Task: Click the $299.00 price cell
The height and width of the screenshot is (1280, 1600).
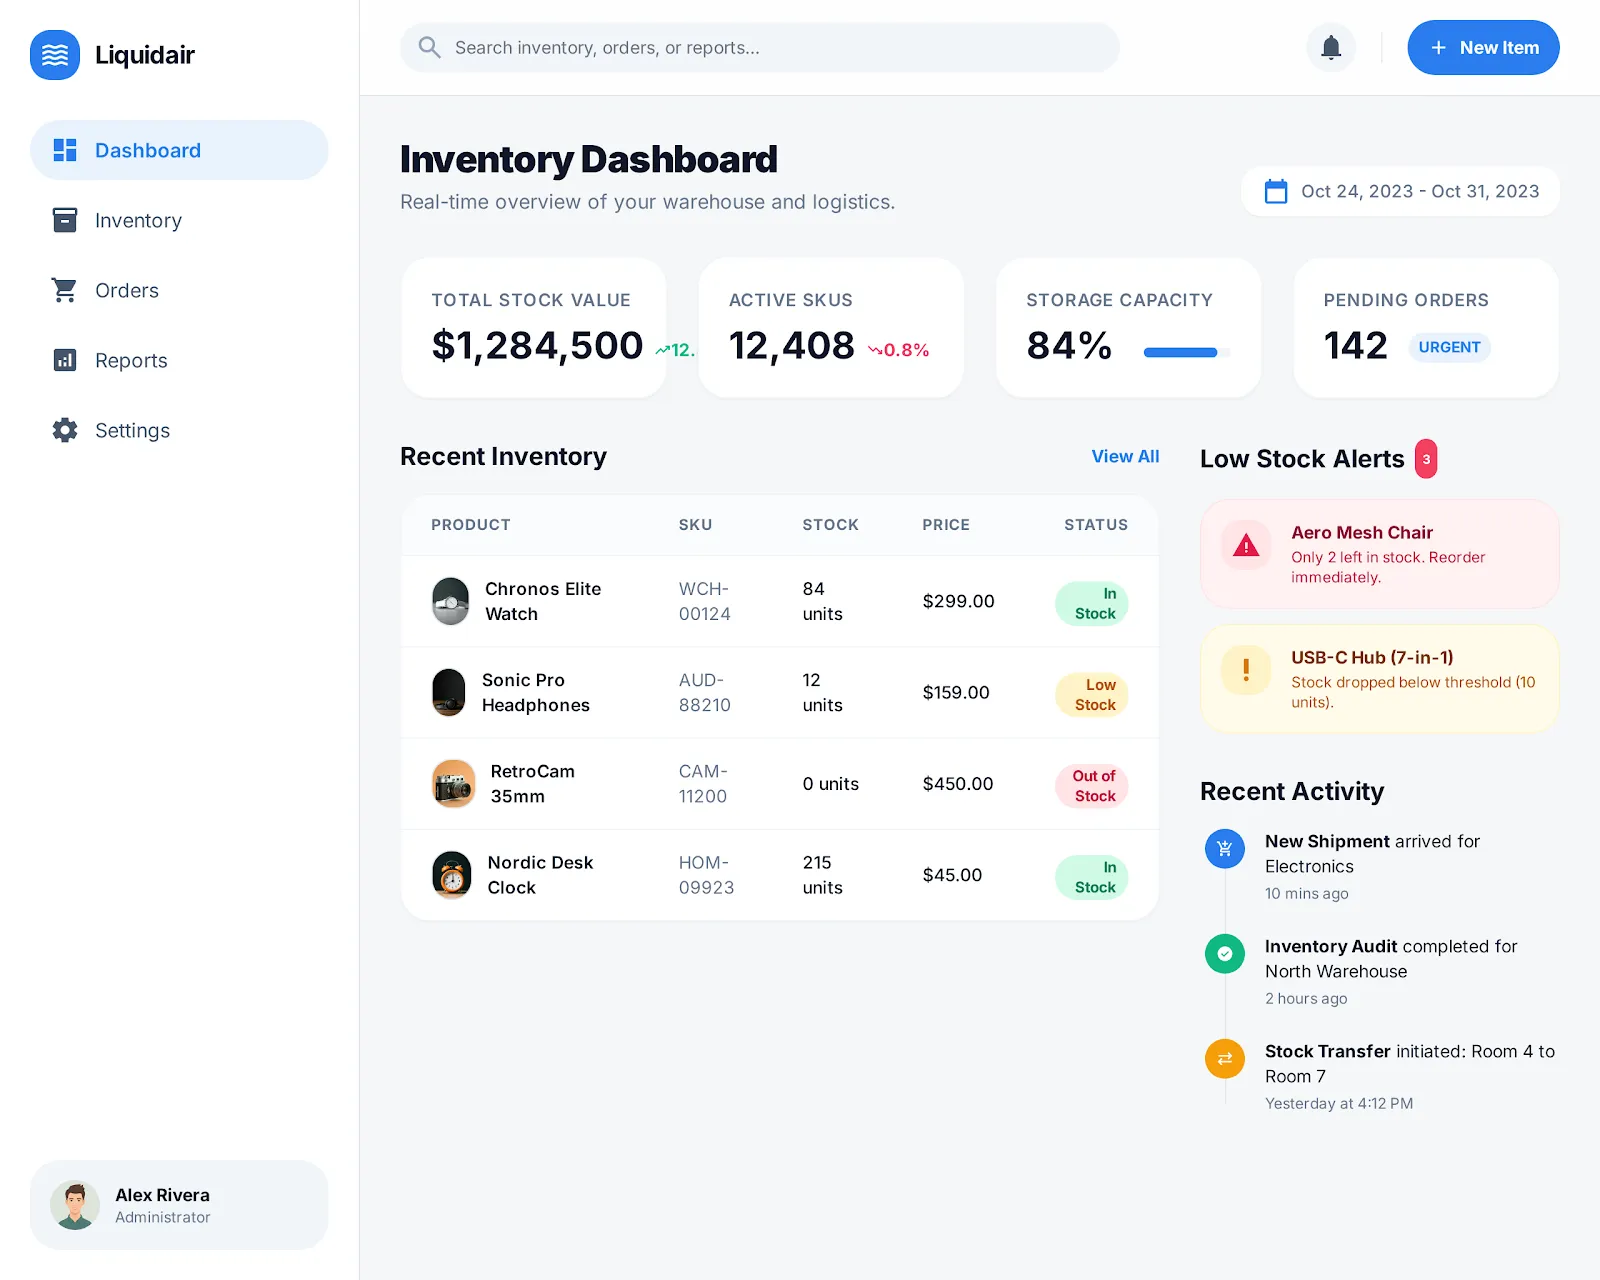Action: click(958, 601)
